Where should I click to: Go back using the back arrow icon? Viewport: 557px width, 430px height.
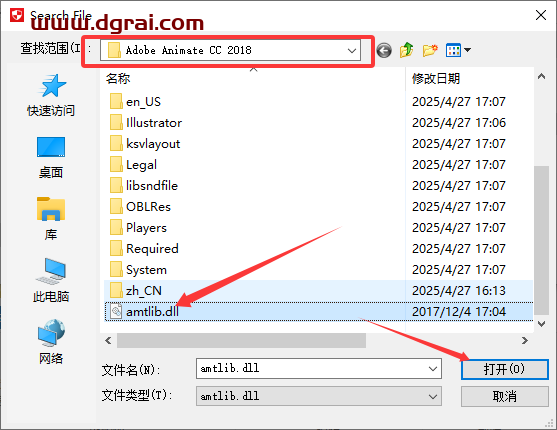[x=384, y=50]
